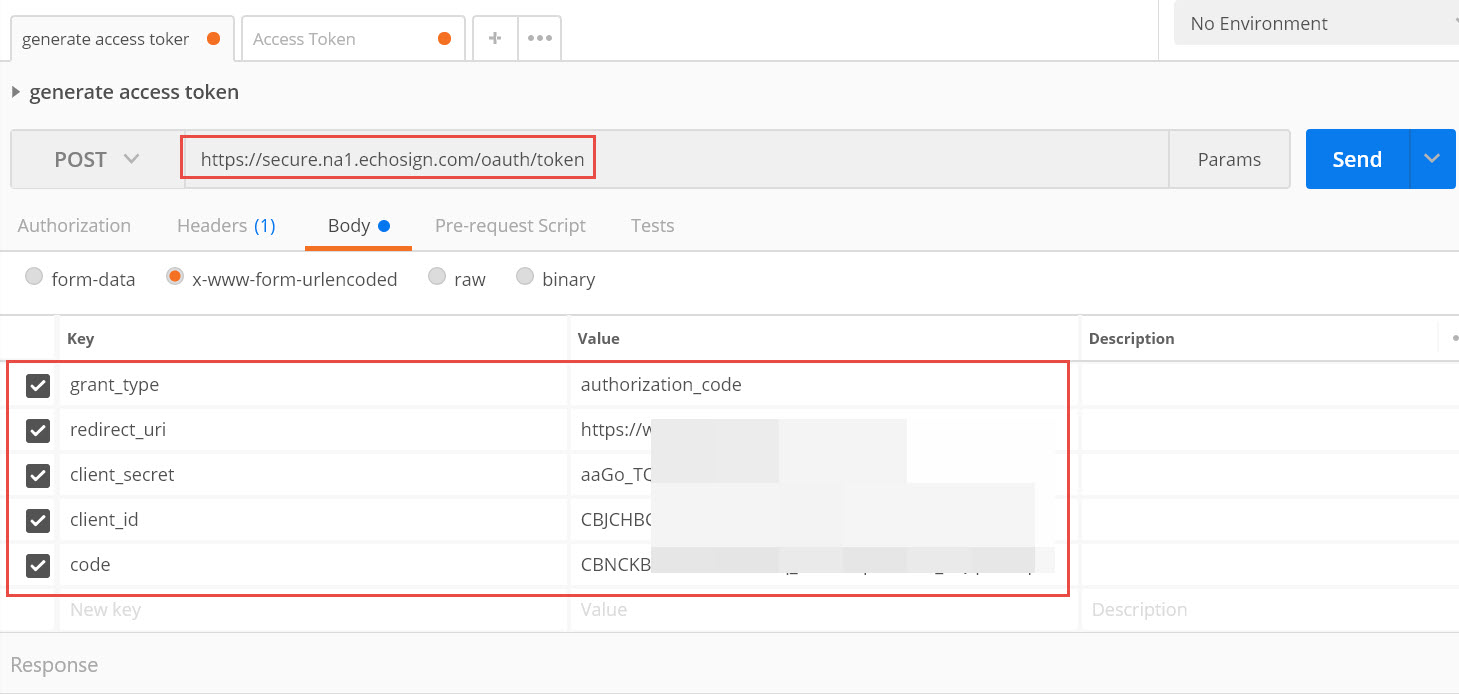Switch to the Authorization tab
The image size is (1459, 694).
(74, 226)
